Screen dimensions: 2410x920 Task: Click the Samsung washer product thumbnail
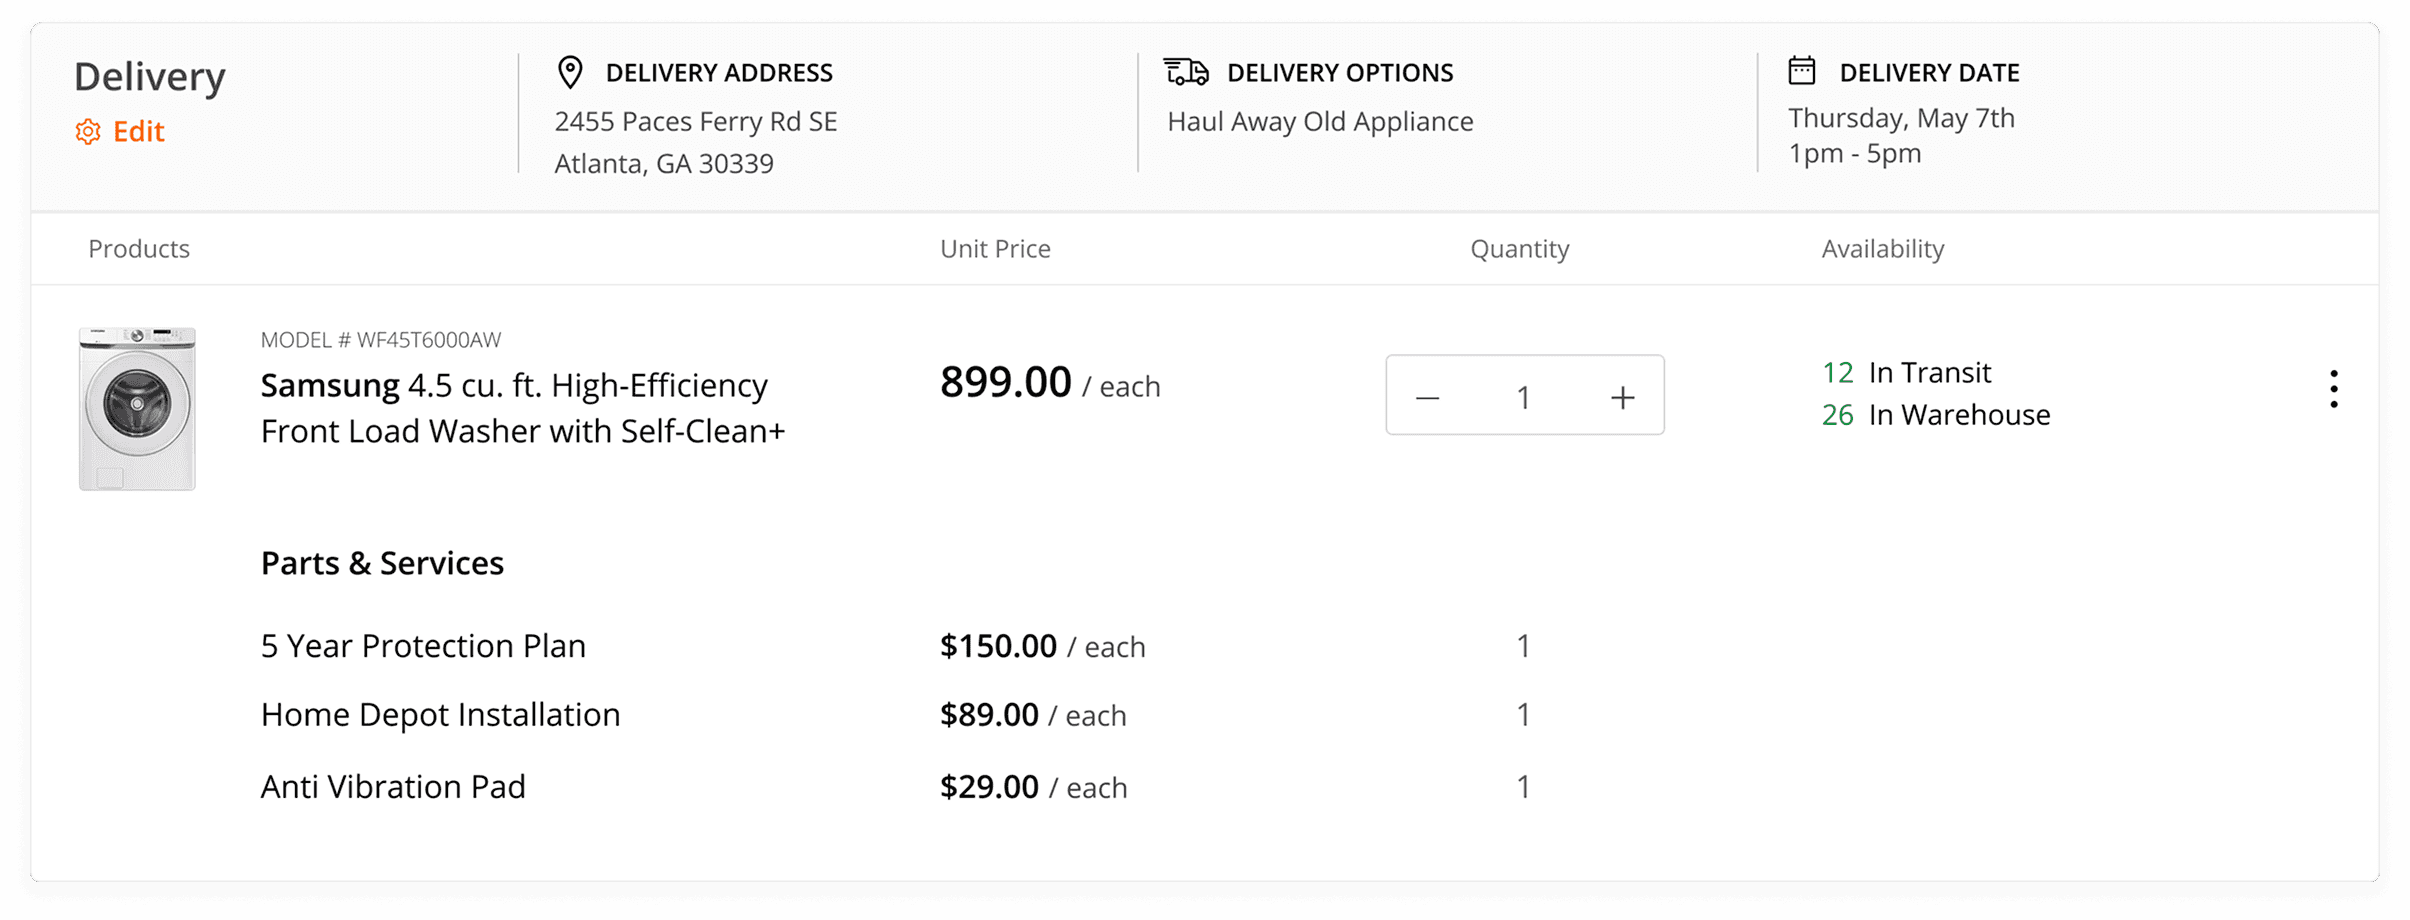[x=138, y=408]
